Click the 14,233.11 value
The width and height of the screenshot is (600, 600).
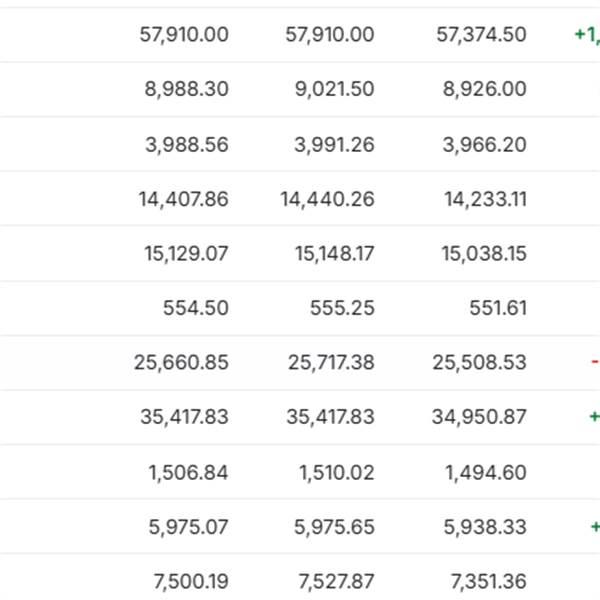click(x=485, y=199)
